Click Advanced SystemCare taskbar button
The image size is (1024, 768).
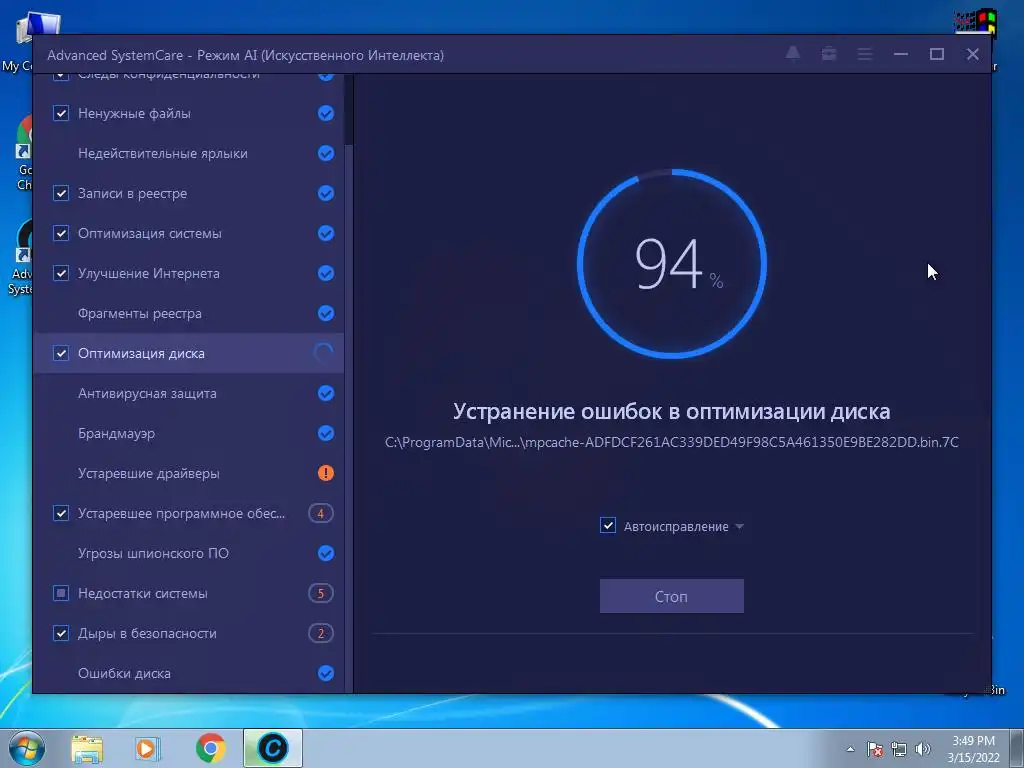coord(272,748)
